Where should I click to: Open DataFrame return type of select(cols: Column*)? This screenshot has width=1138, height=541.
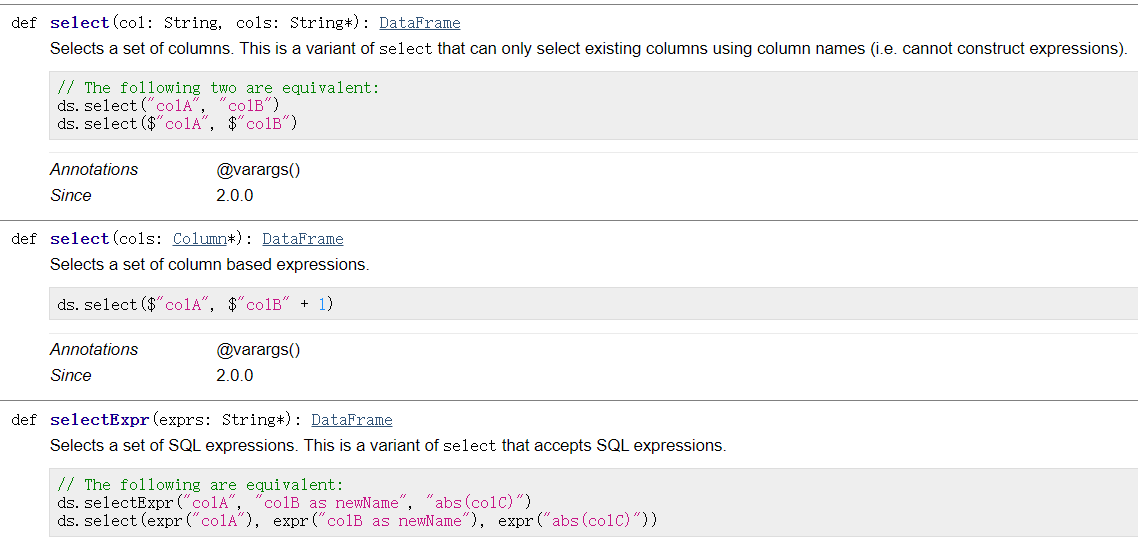pyautogui.click(x=302, y=239)
